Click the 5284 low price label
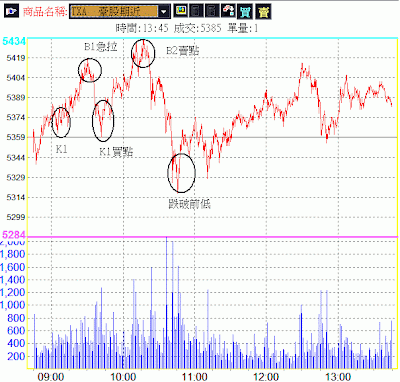 (x=14, y=234)
